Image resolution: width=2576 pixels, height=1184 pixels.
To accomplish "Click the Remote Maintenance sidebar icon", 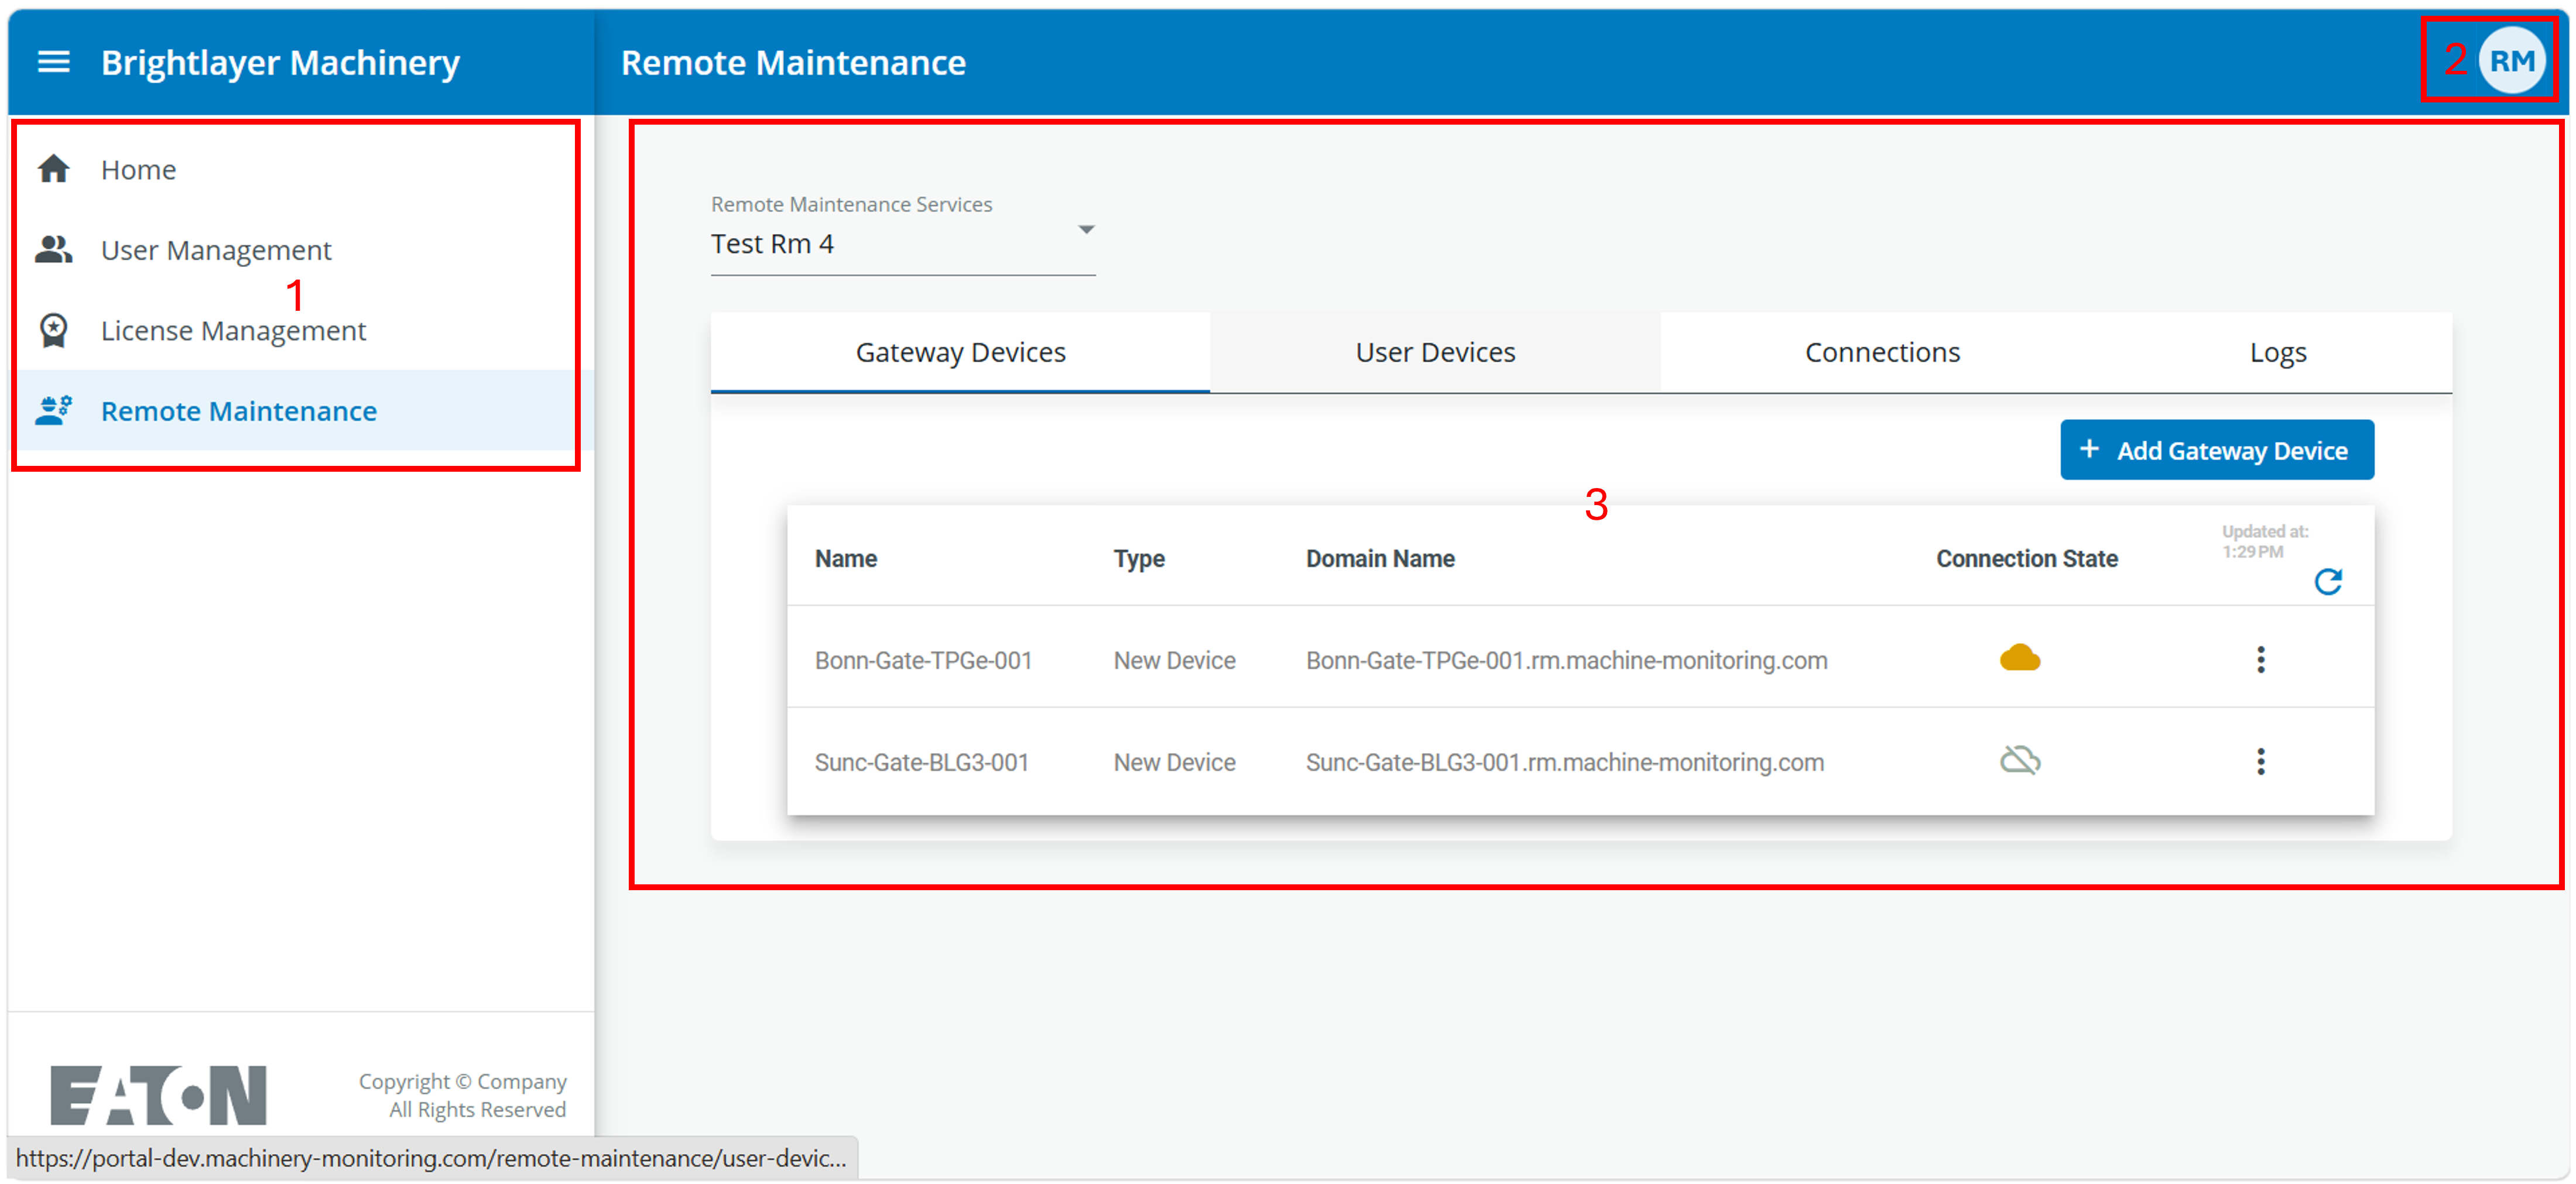I will point(53,410).
